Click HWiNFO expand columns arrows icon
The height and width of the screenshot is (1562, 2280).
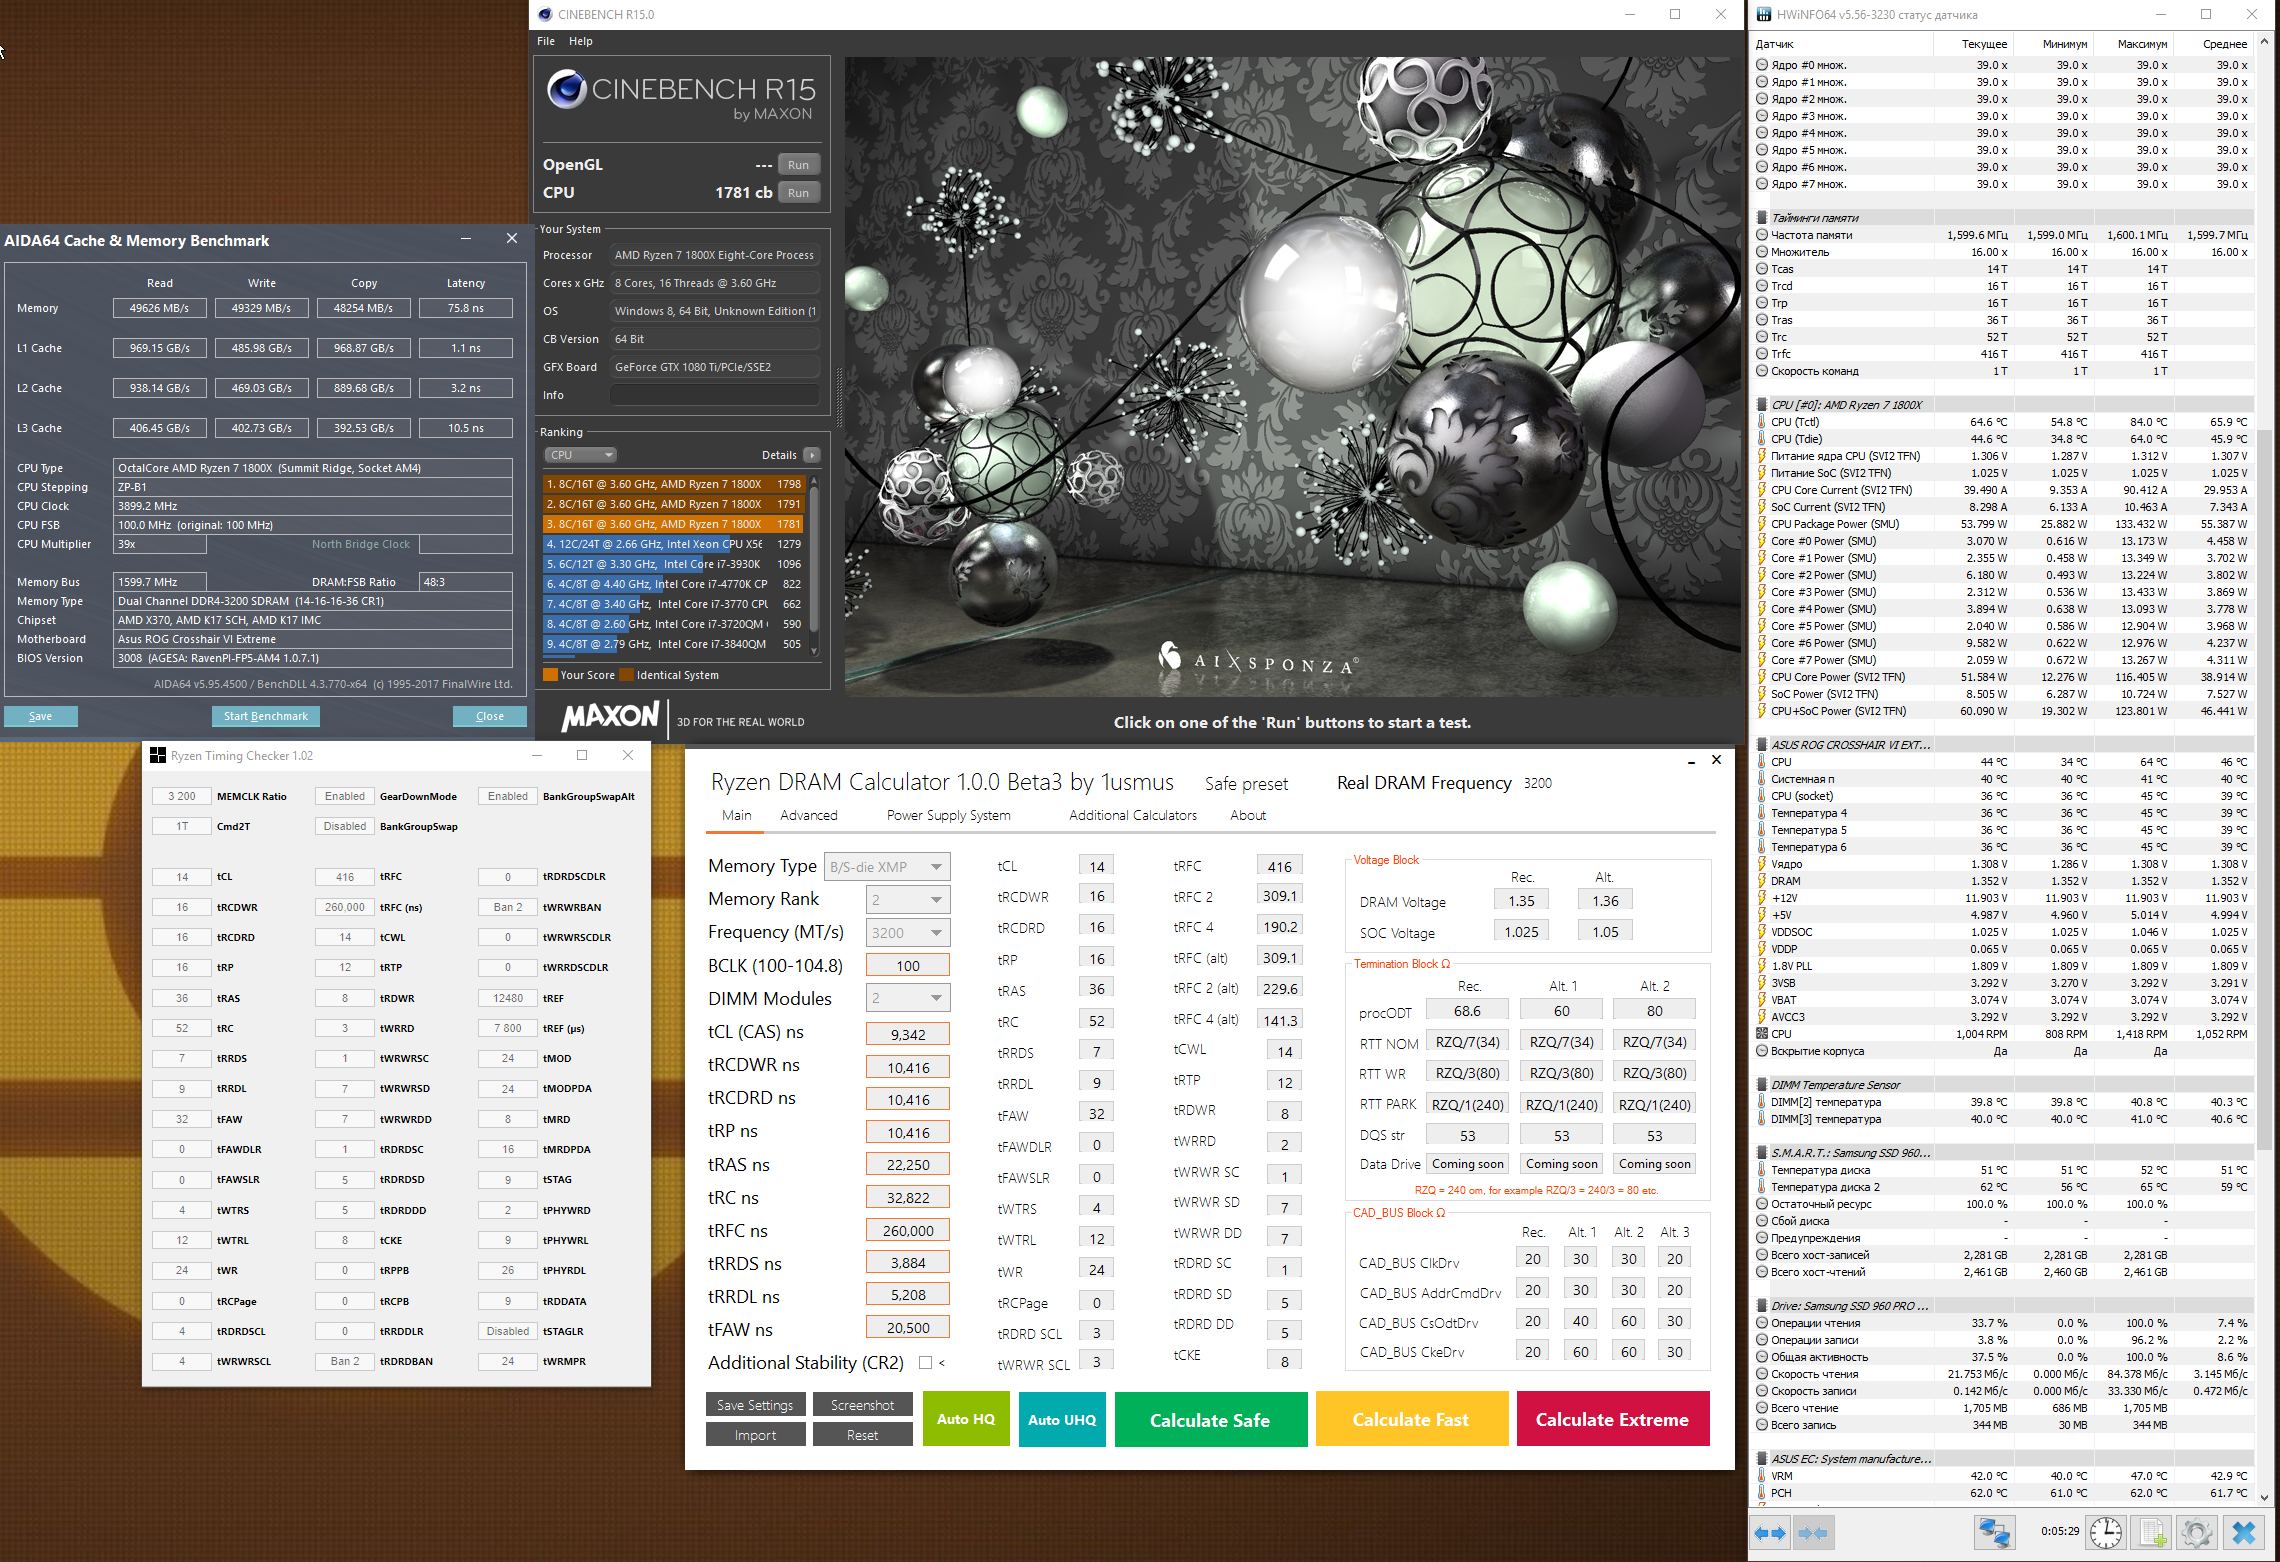tap(1770, 1533)
